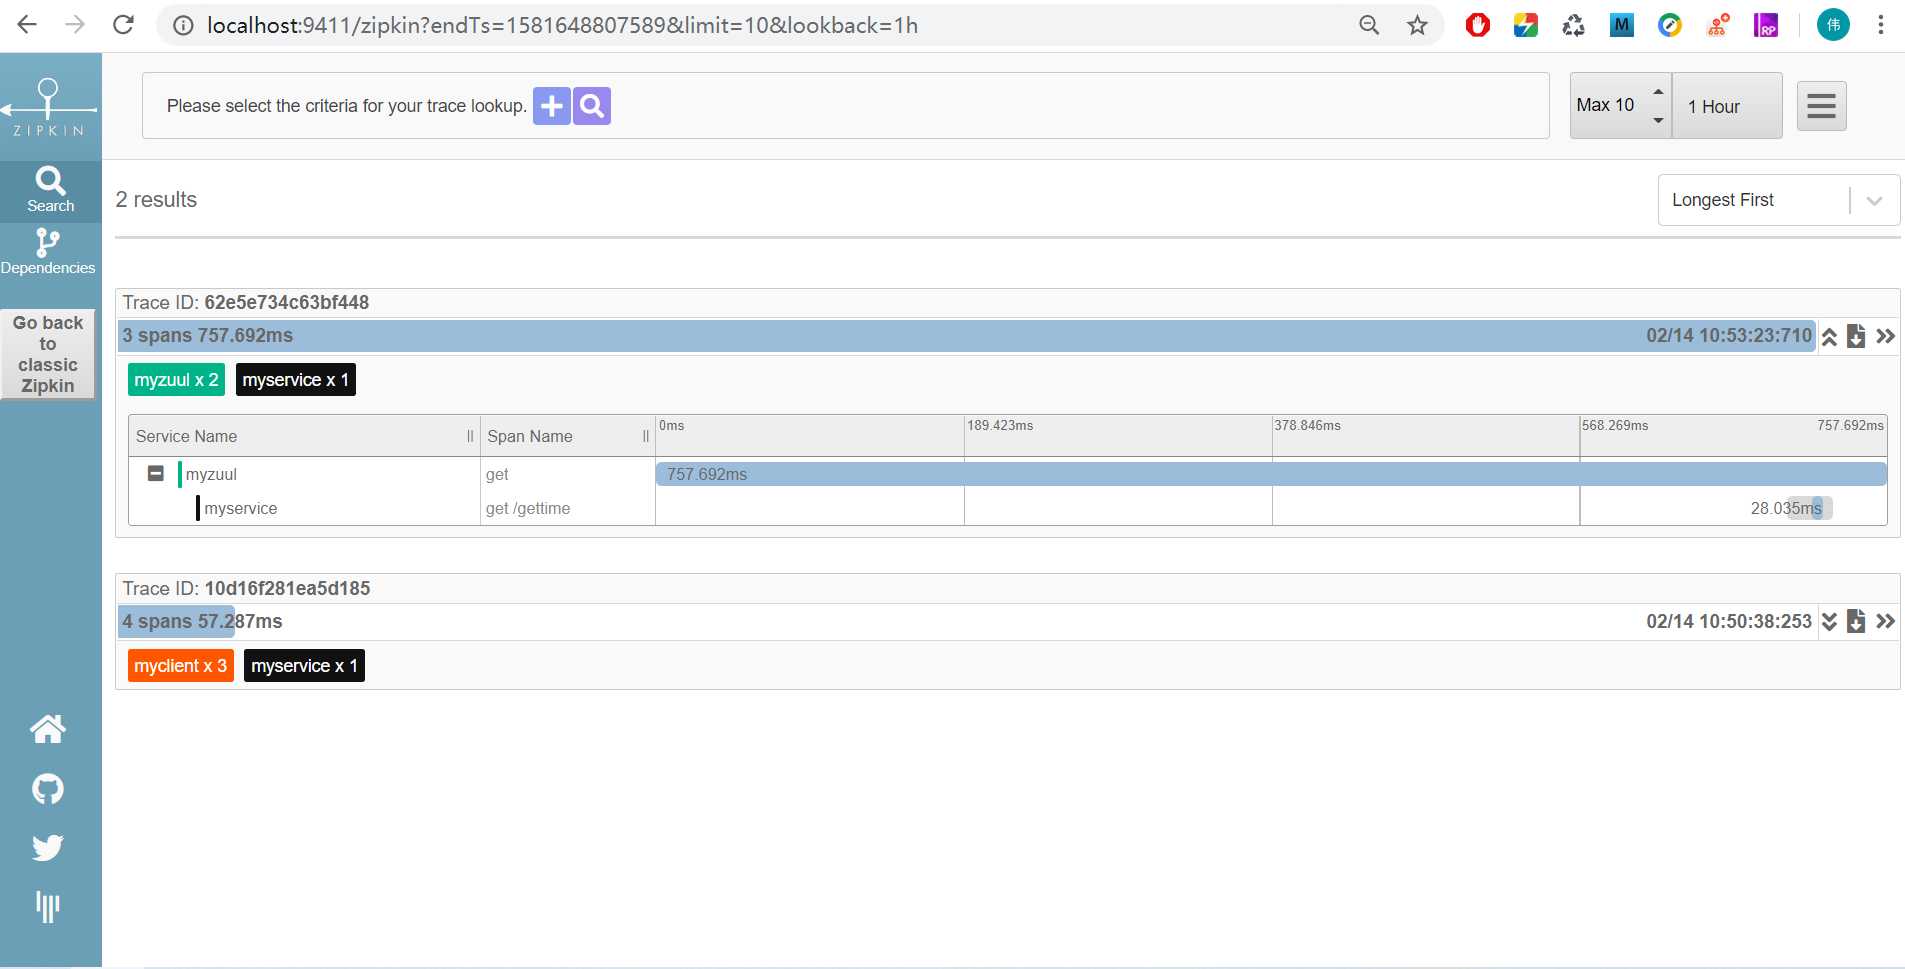
Task: Click the 757.692ms span duration bar
Action: (1271, 474)
